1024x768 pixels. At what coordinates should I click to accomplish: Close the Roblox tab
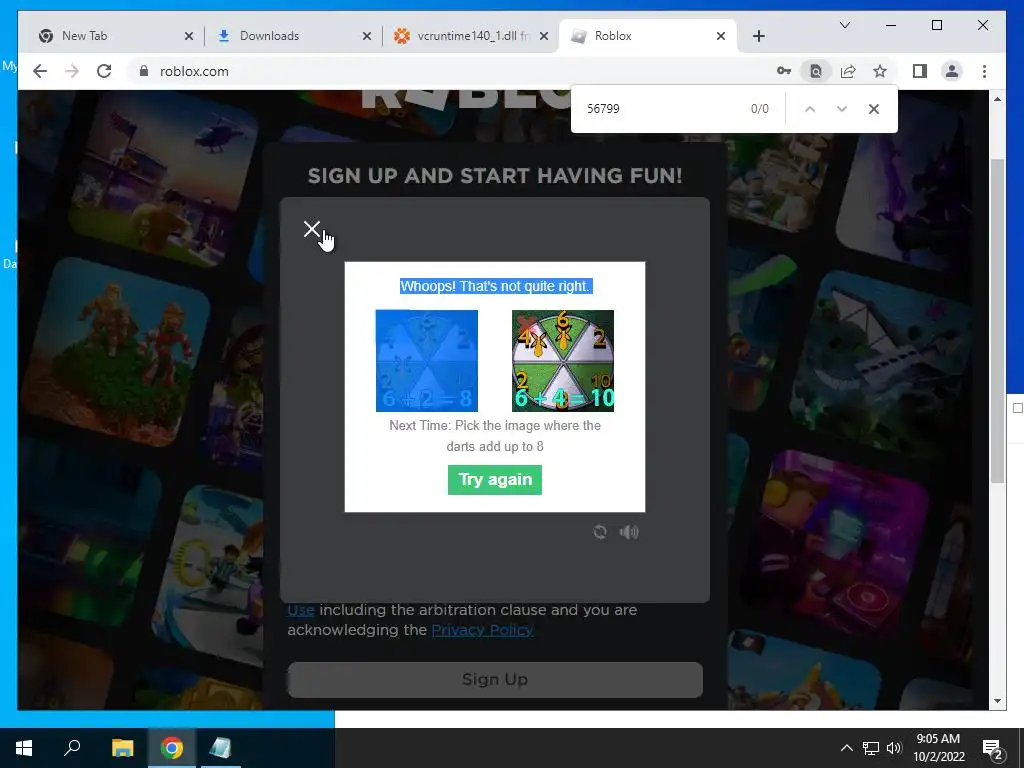(721, 36)
